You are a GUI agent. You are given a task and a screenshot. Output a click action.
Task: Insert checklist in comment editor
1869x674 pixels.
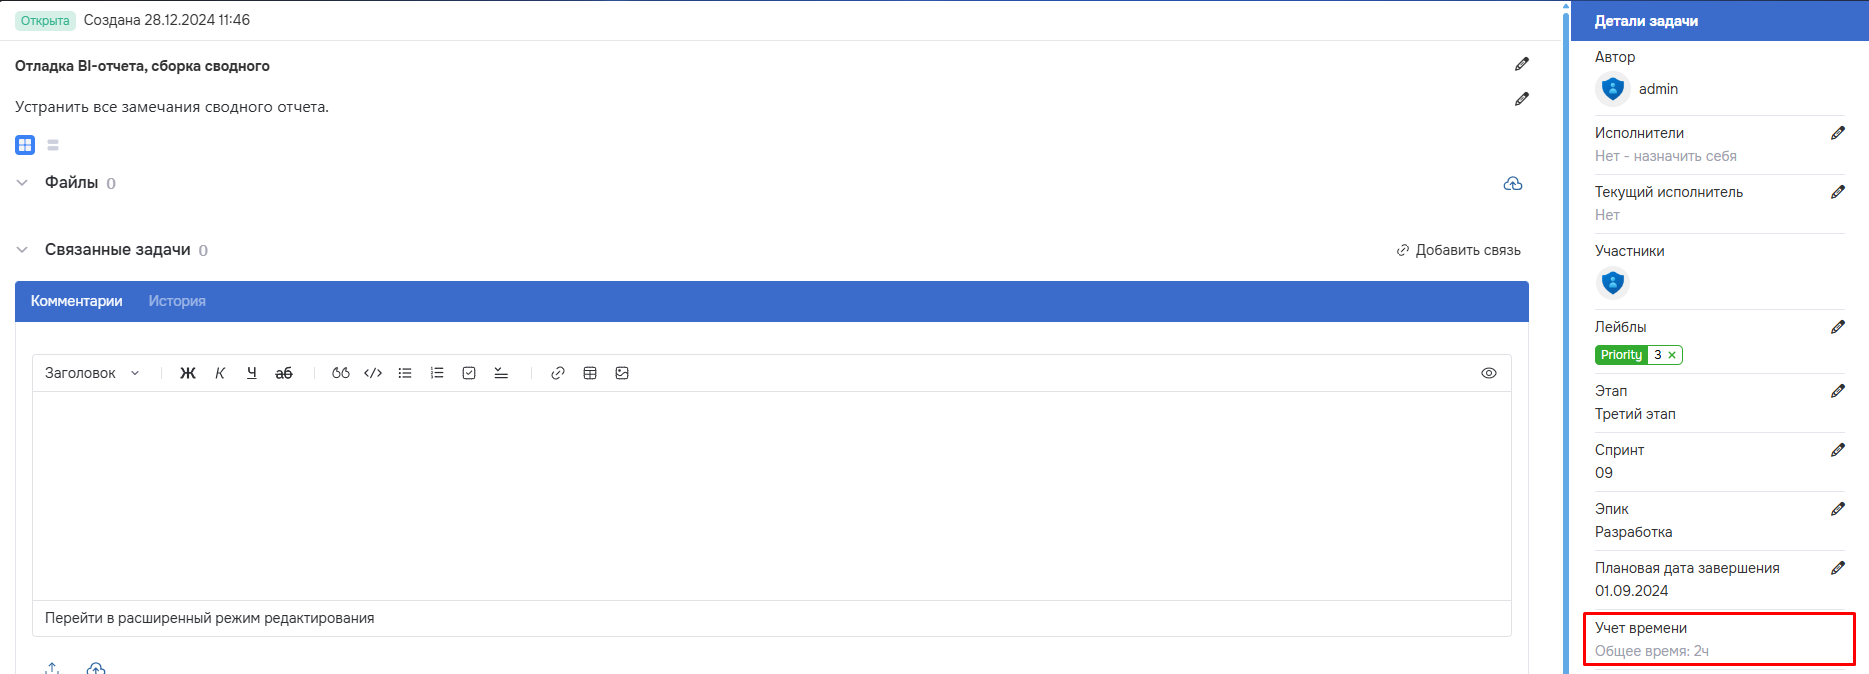tap(469, 373)
